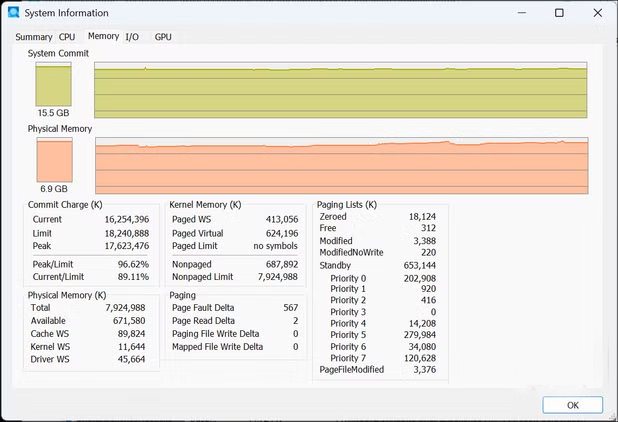Open the CPU tab
The height and width of the screenshot is (422, 618).
click(x=67, y=37)
